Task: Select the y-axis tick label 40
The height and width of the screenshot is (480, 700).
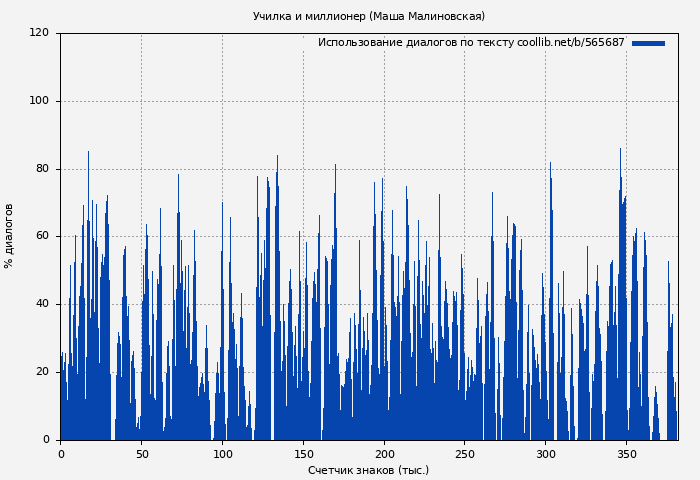Action: [42, 304]
